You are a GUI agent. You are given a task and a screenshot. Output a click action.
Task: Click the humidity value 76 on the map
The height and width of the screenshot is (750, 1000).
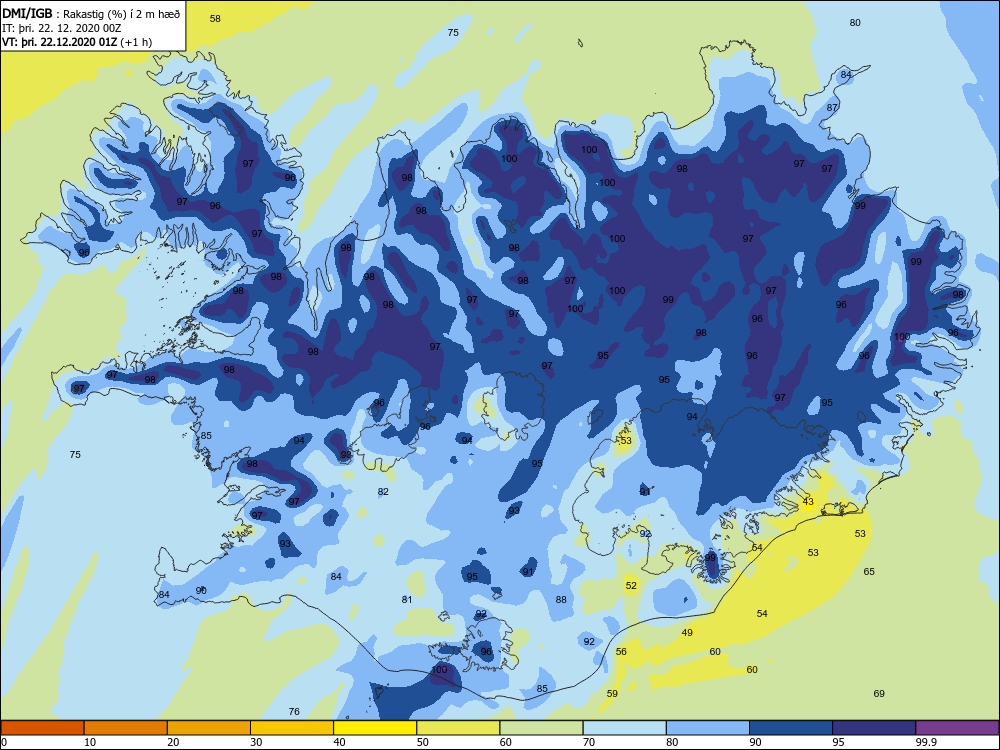click(294, 711)
